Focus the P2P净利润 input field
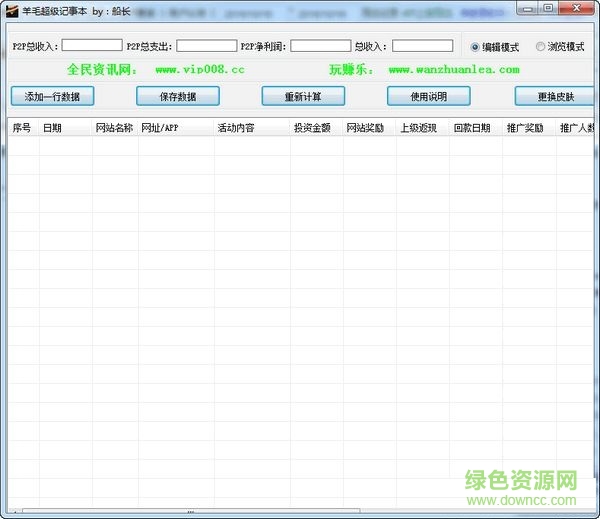This screenshot has height=519, width=600. point(321,46)
